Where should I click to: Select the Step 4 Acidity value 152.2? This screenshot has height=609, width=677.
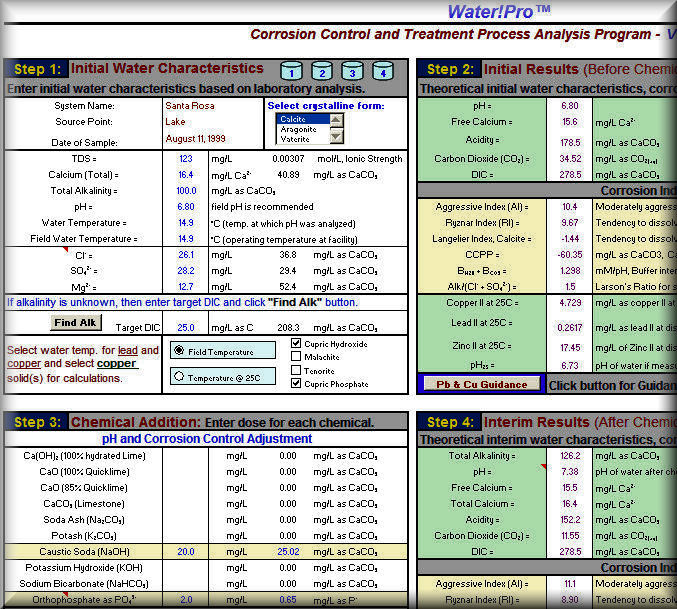pos(569,520)
